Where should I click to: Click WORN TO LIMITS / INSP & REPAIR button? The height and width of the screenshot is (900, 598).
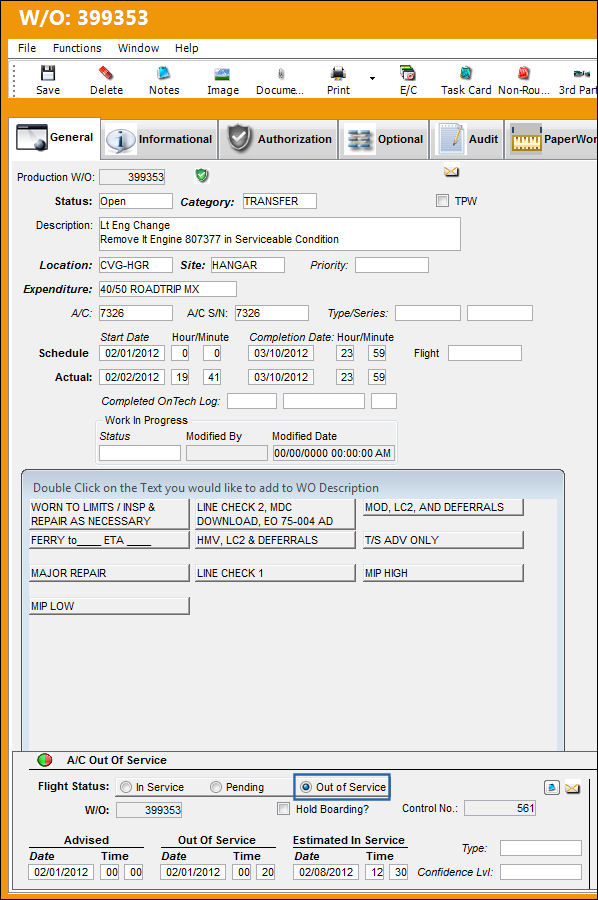click(109, 514)
